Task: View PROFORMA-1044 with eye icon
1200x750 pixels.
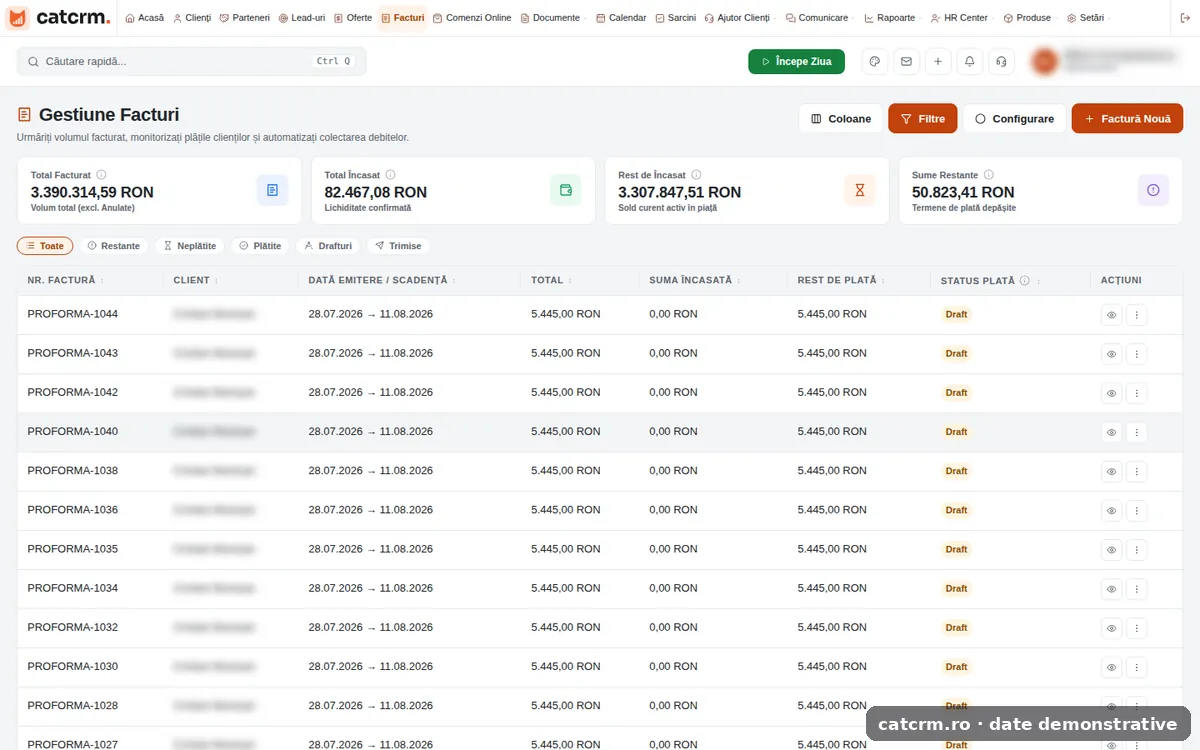Action: coord(1111,315)
